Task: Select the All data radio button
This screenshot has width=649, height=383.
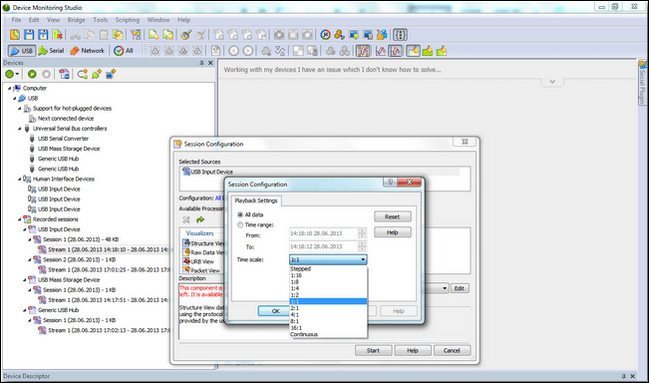Action: [x=240, y=215]
